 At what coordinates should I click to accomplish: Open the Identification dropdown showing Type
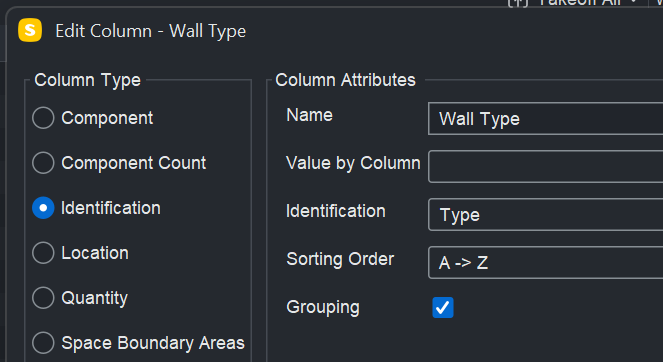545,214
